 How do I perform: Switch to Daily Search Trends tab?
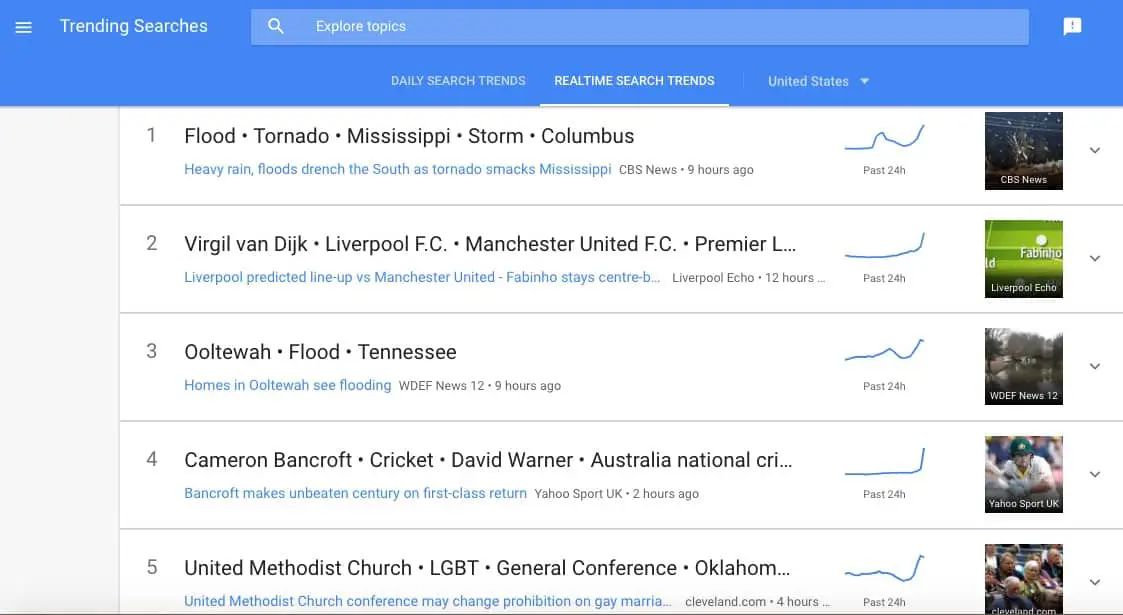[x=458, y=81]
